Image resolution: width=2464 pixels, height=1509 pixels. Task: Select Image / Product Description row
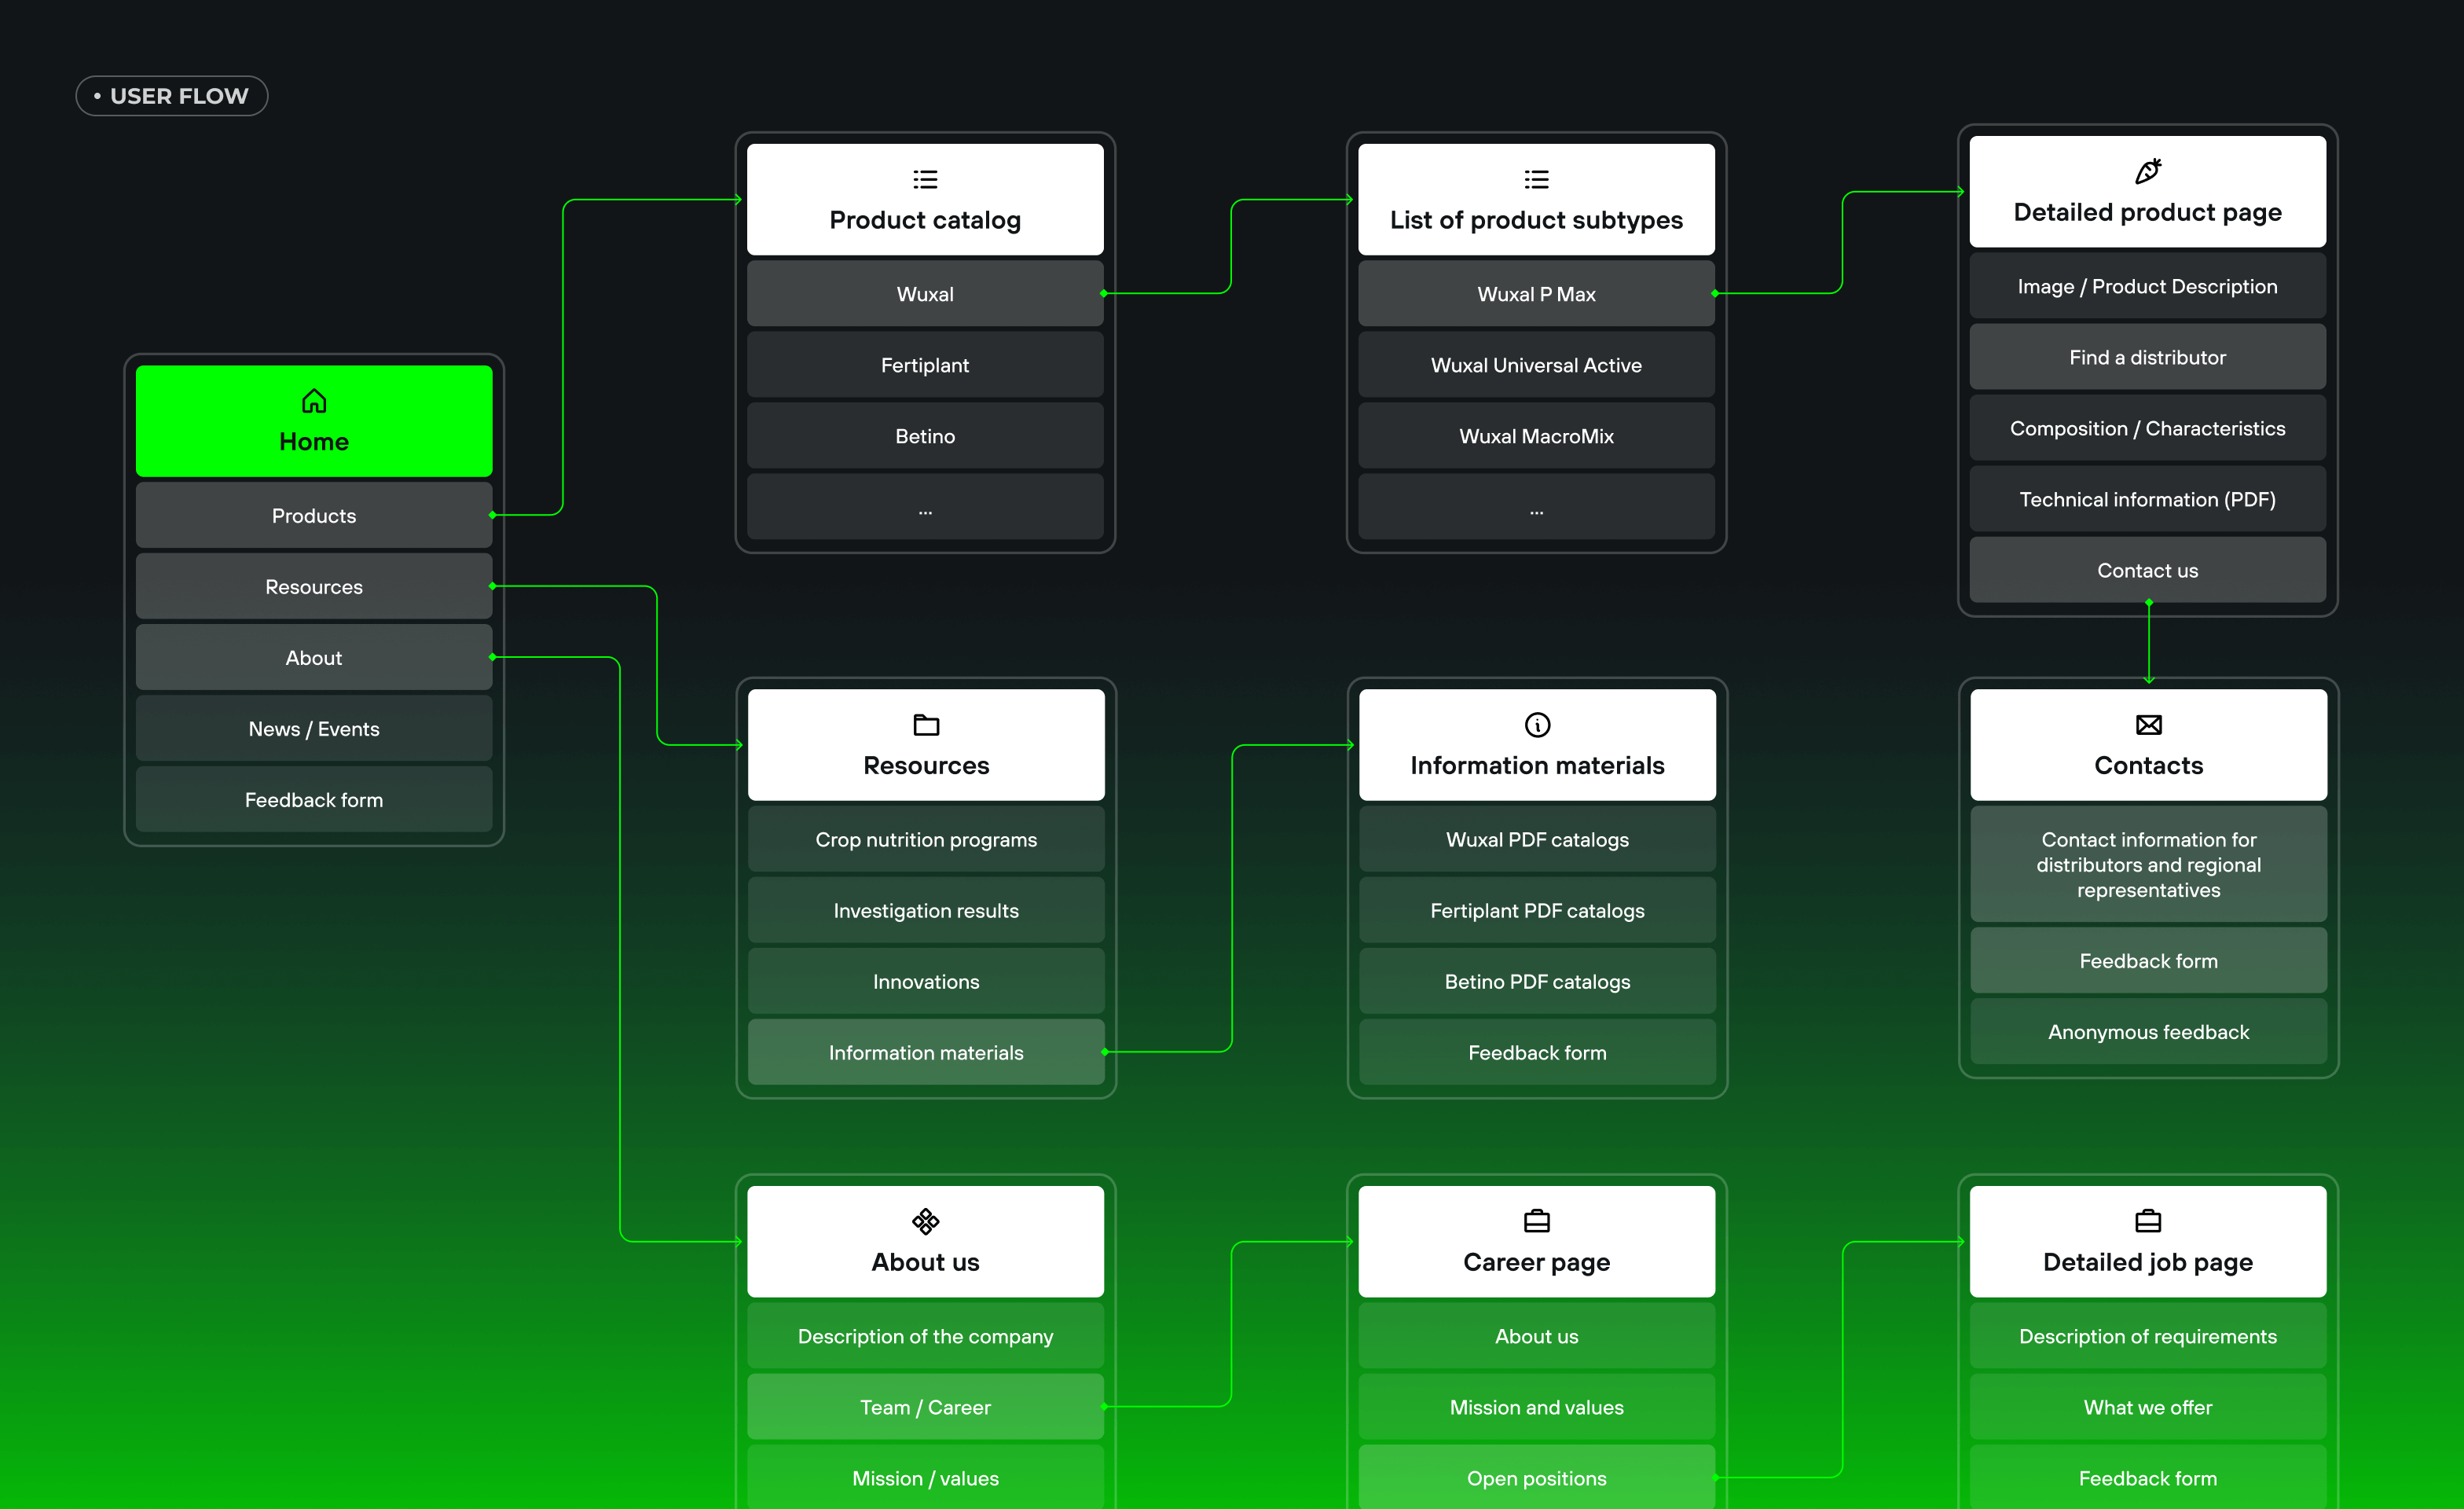click(2148, 285)
